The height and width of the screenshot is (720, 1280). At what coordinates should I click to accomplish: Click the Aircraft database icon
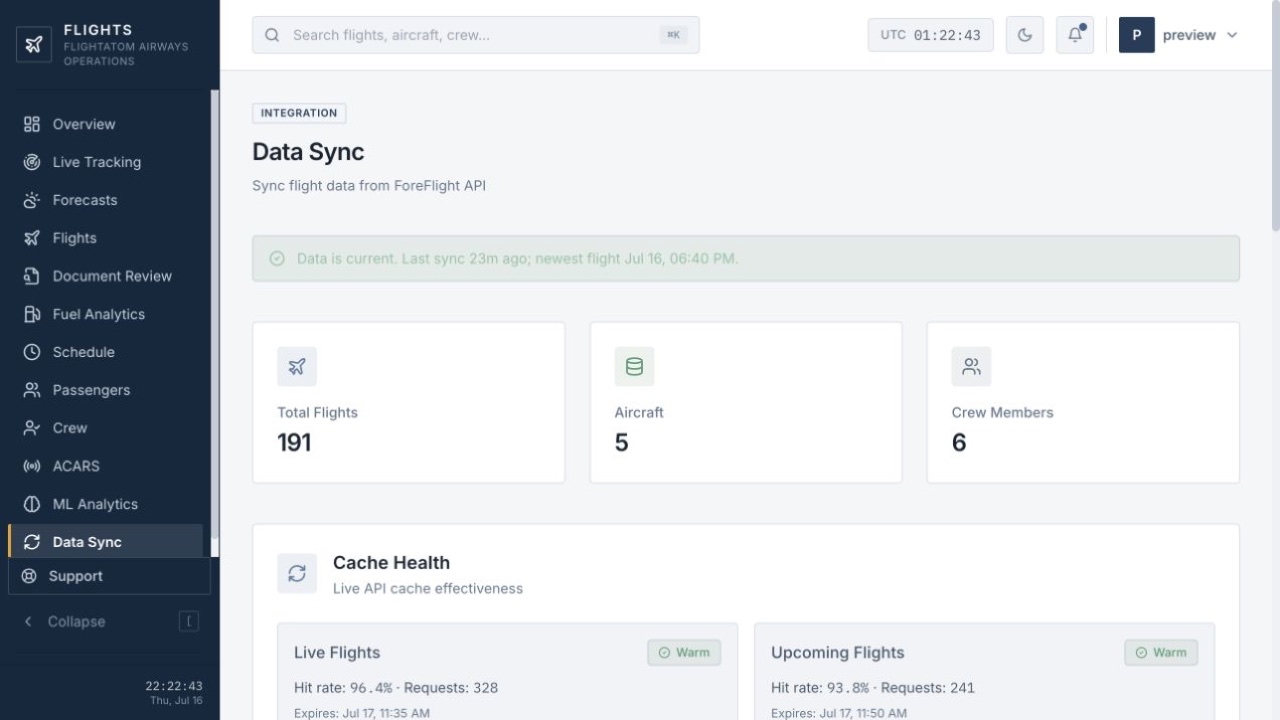(x=634, y=367)
